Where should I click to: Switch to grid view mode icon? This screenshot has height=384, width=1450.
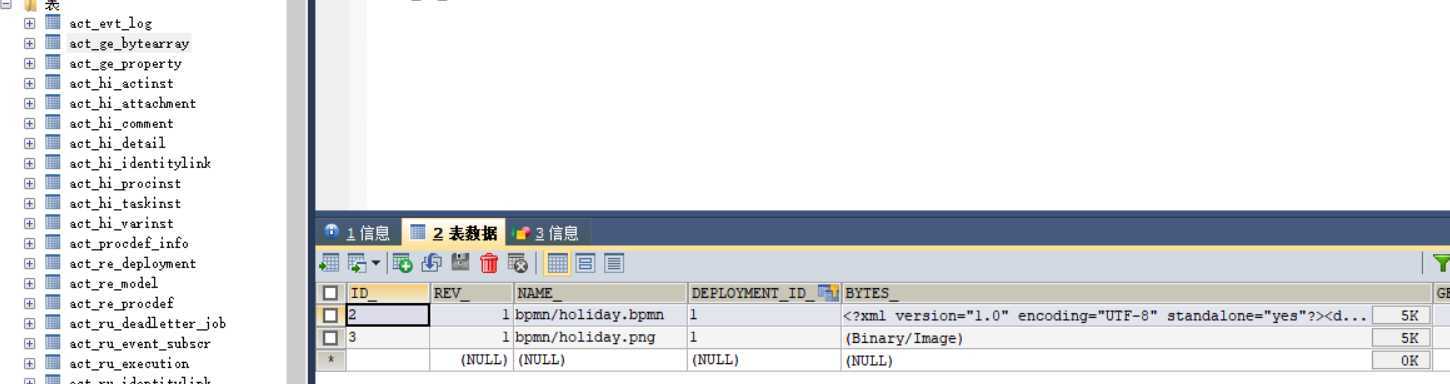558,263
